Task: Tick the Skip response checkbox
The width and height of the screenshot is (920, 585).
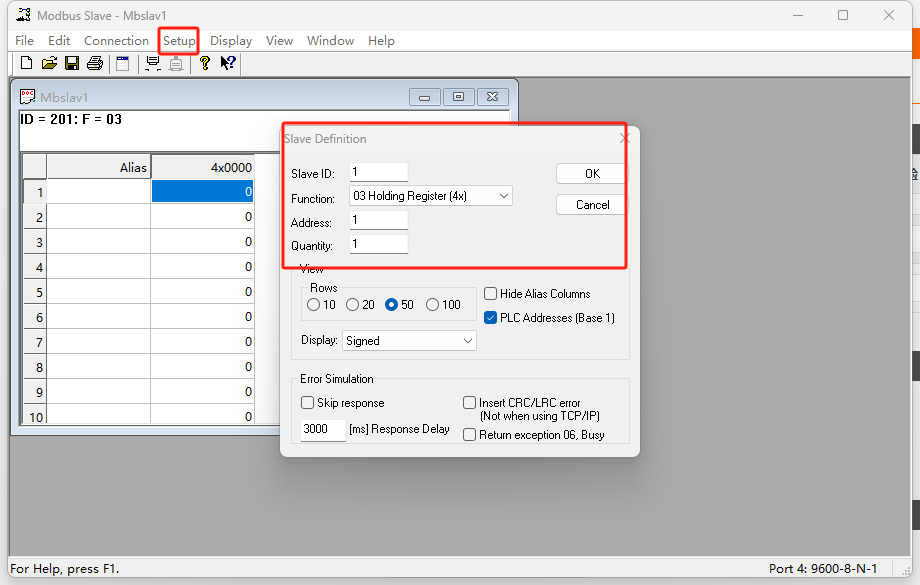Action: [x=308, y=403]
